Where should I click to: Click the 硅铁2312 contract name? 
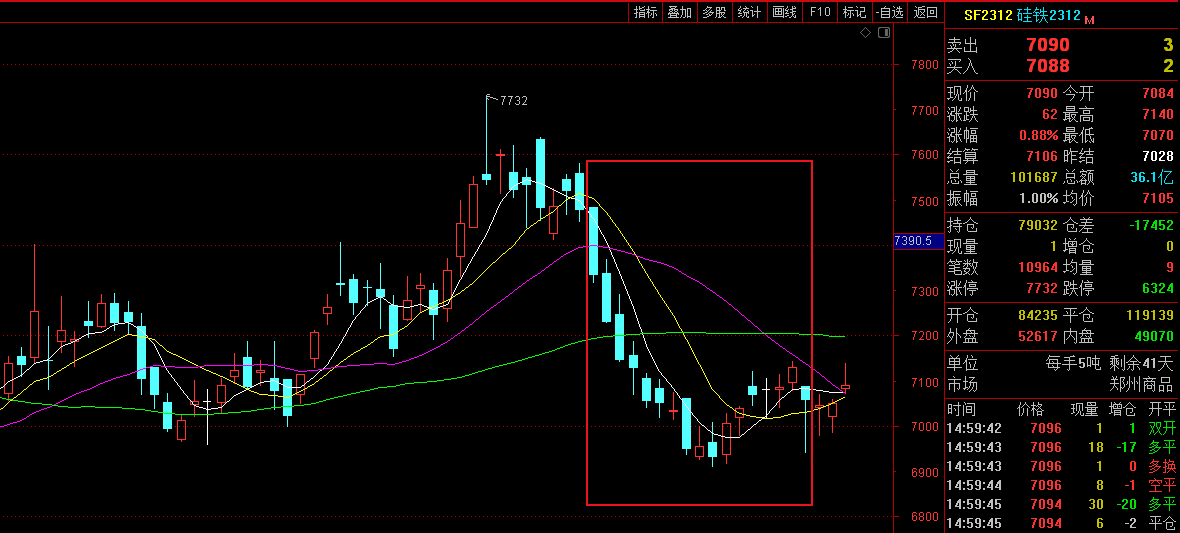click(1048, 15)
